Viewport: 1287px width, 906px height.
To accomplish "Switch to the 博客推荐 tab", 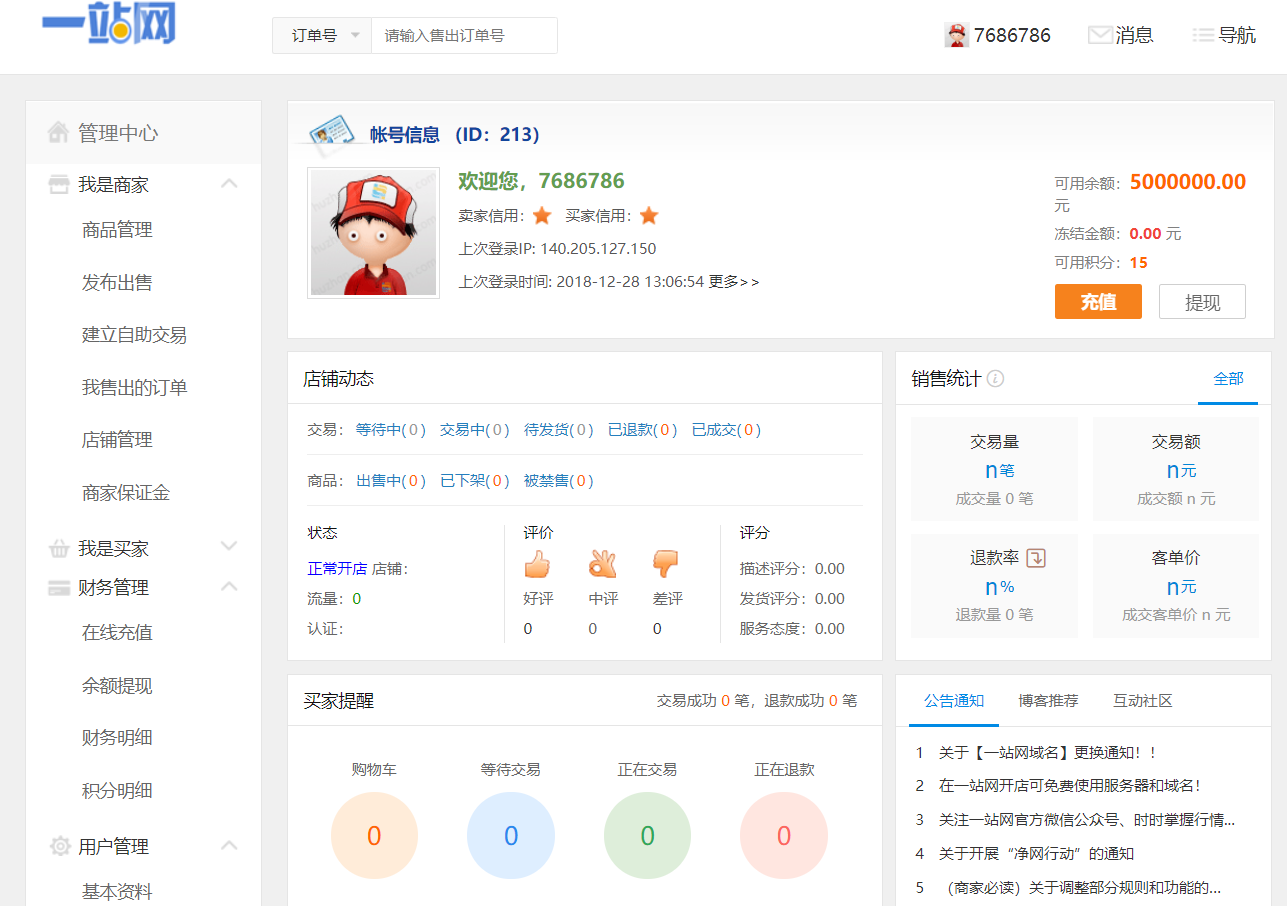I will pyautogui.click(x=1048, y=701).
